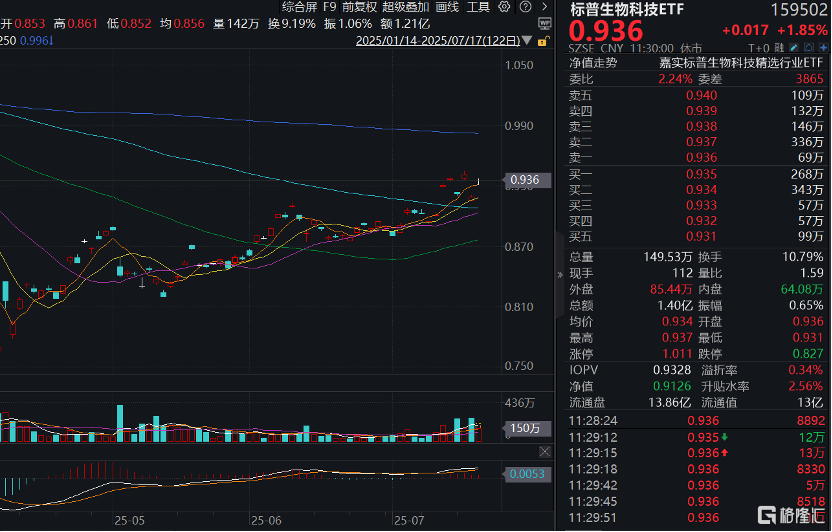The image size is (832, 532).
Task: Open the 综合屏 view
Action: [x=299, y=7]
